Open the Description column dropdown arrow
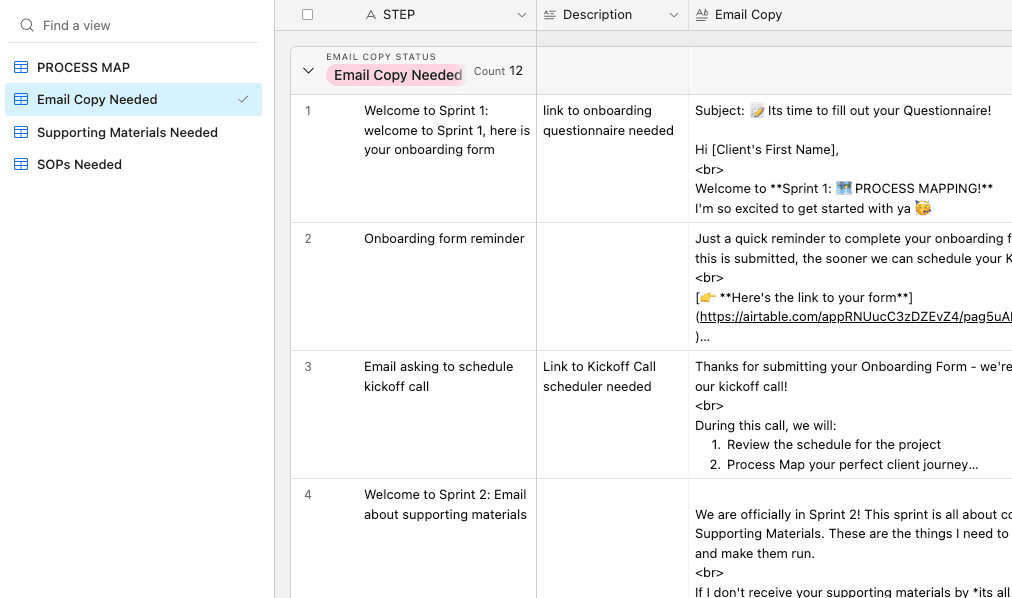Viewport: 1012px width, 598px height. (674, 15)
